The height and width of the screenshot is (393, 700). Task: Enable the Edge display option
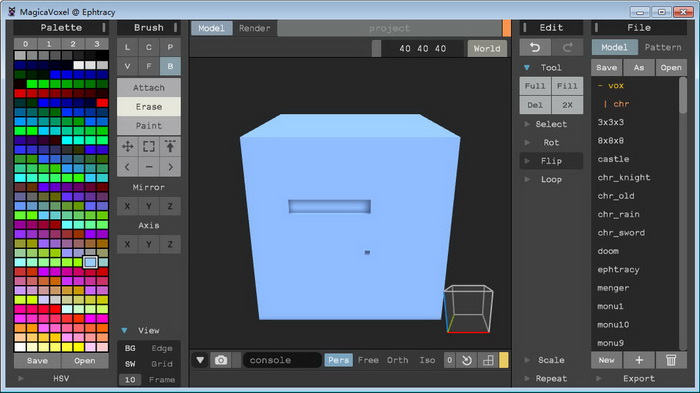tap(162, 348)
